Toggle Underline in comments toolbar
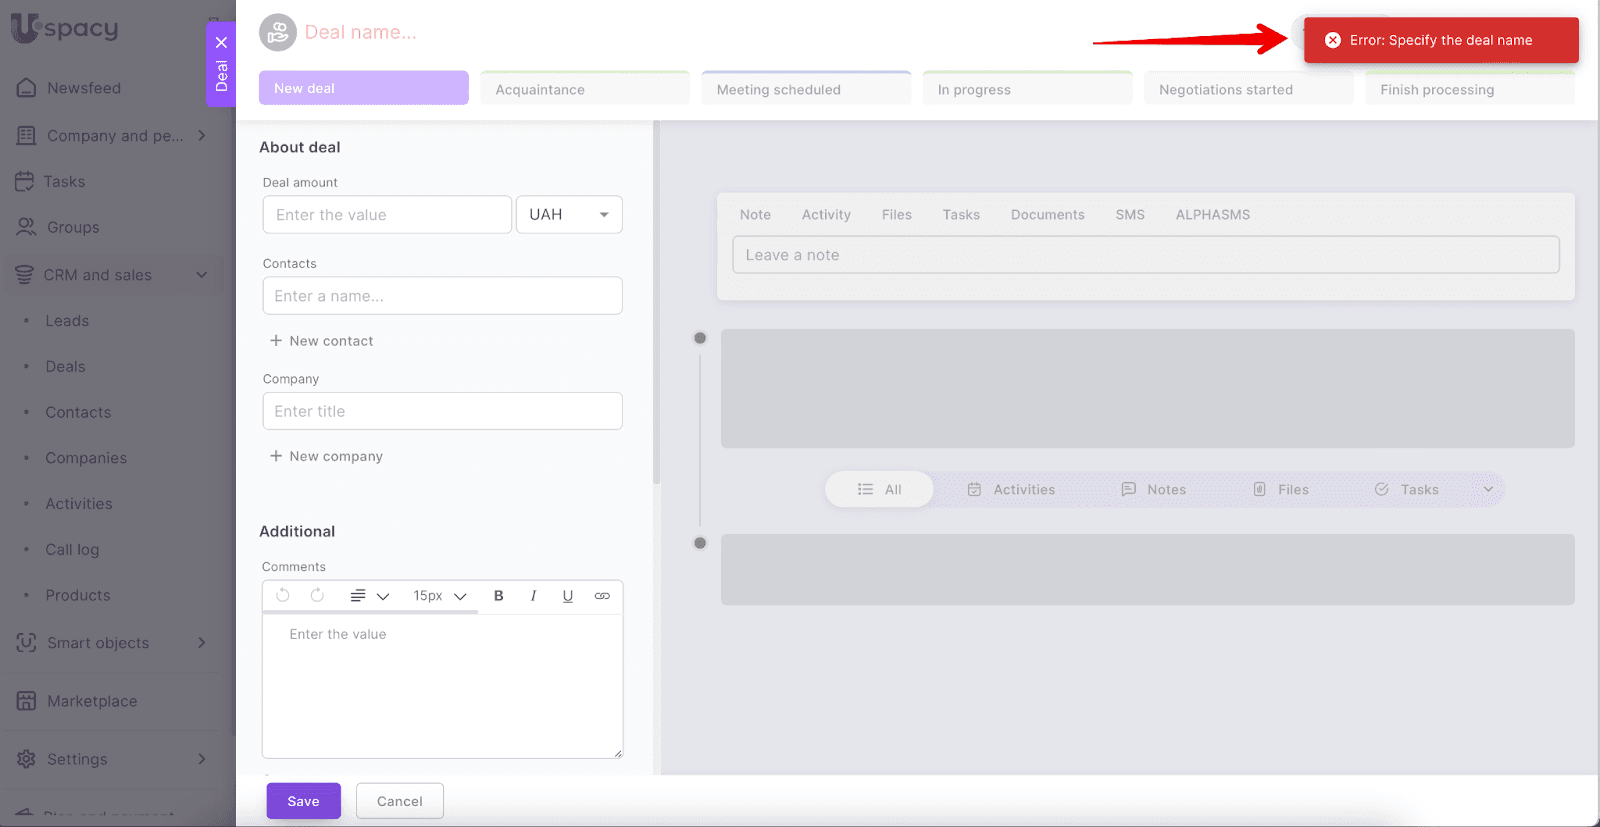This screenshot has width=1600, height=827. pyautogui.click(x=567, y=596)
